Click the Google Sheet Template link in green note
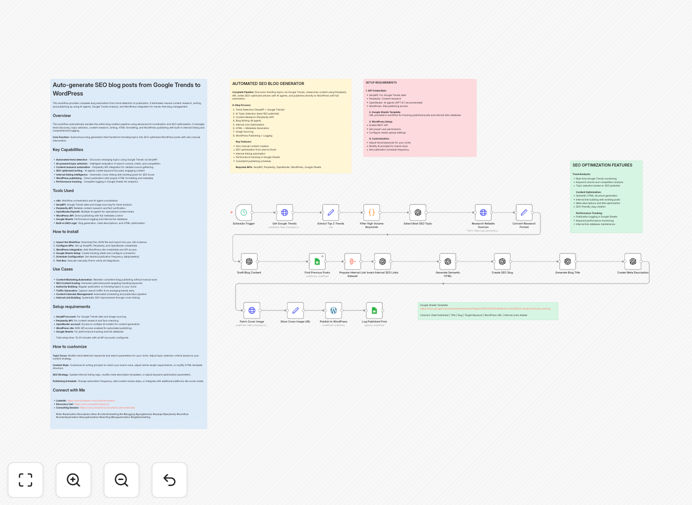Viewport: 692px width, 505px height. tap(485, 309)
